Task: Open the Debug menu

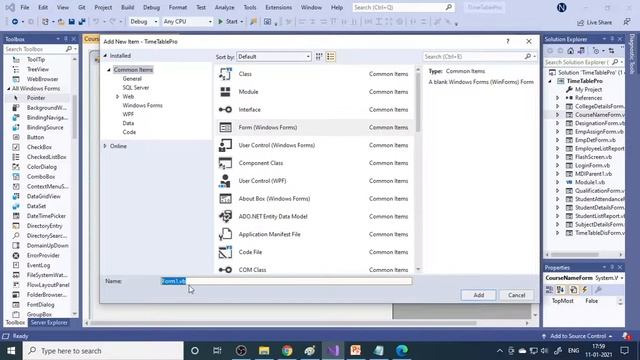Action: 151,7
